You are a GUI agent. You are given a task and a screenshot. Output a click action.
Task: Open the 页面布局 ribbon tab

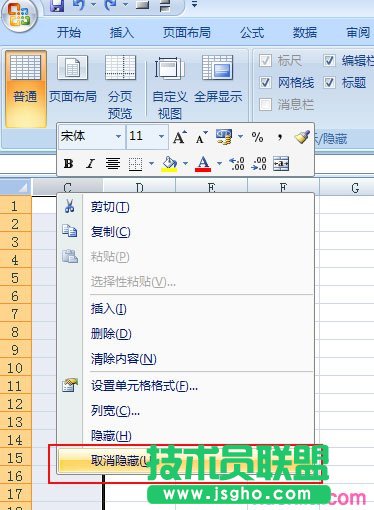click(187, 32)
